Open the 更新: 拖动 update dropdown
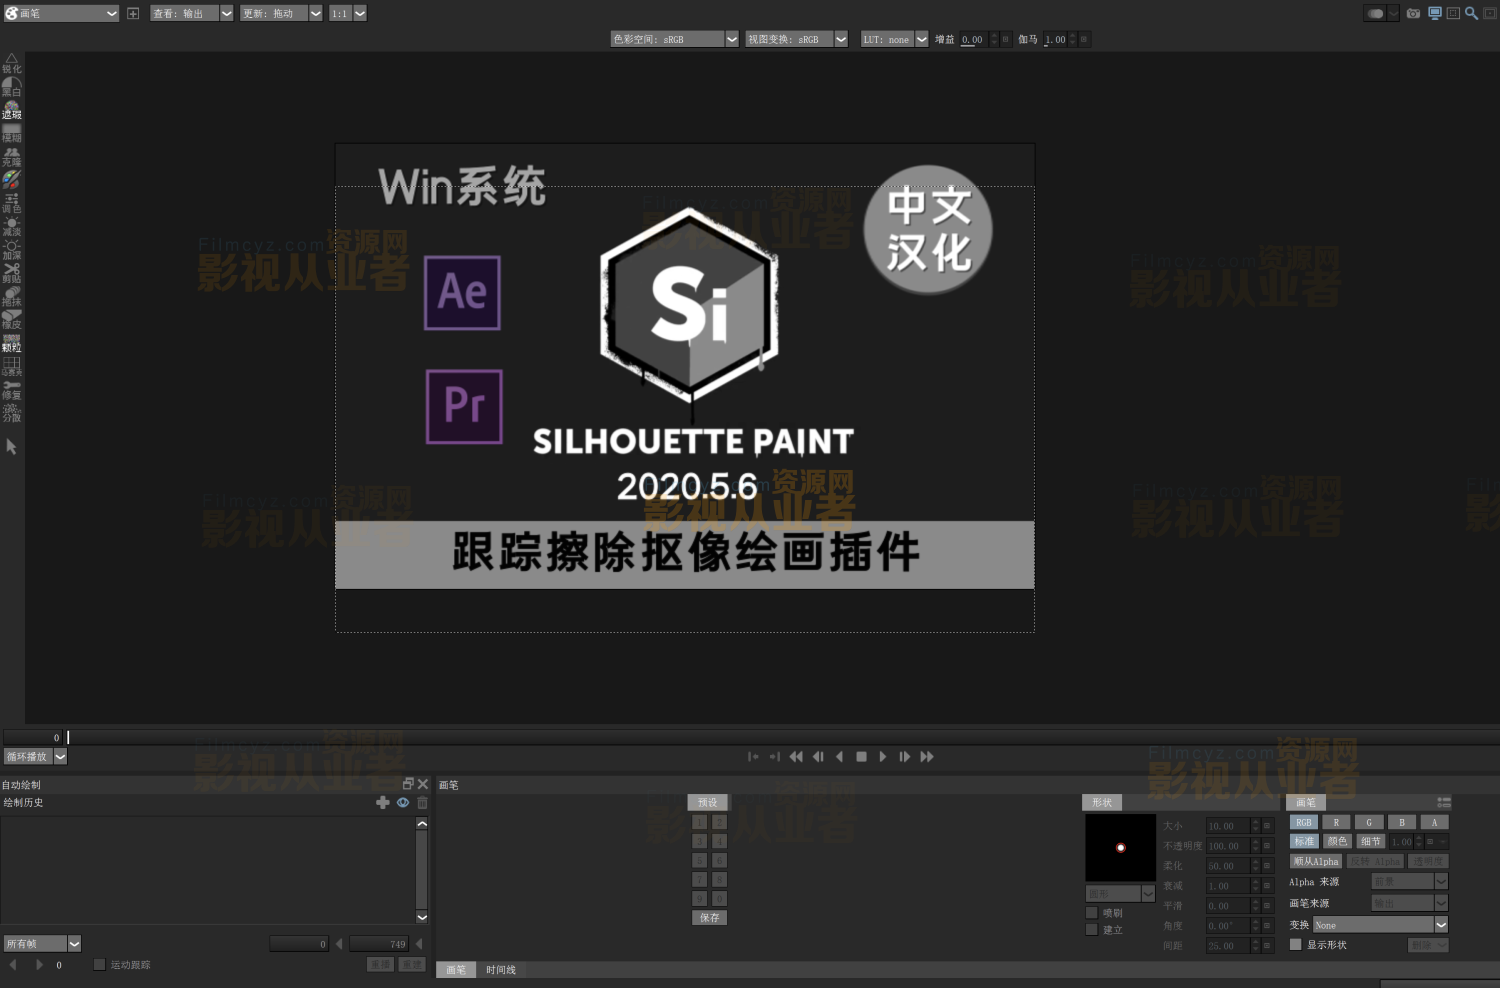This screenshot has width=1500, height=988. coord(281,13)
